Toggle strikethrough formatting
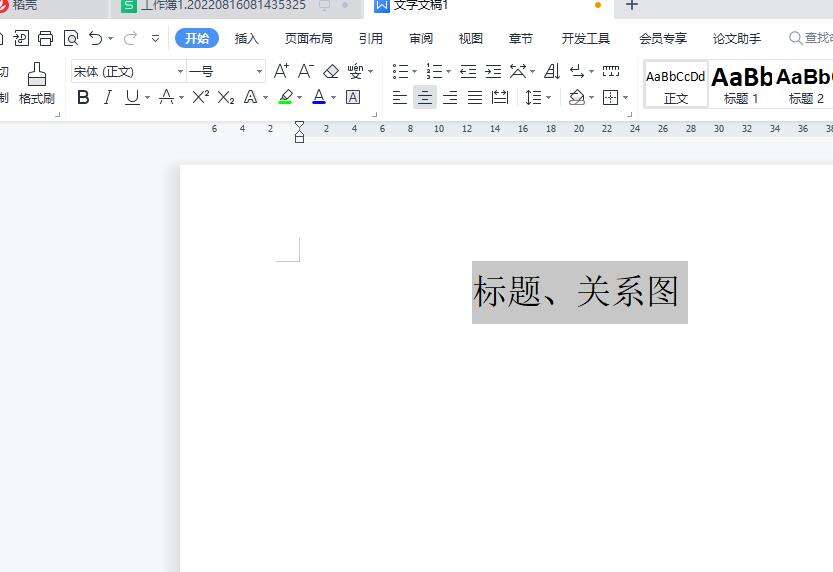 click(x=166, y=97)
